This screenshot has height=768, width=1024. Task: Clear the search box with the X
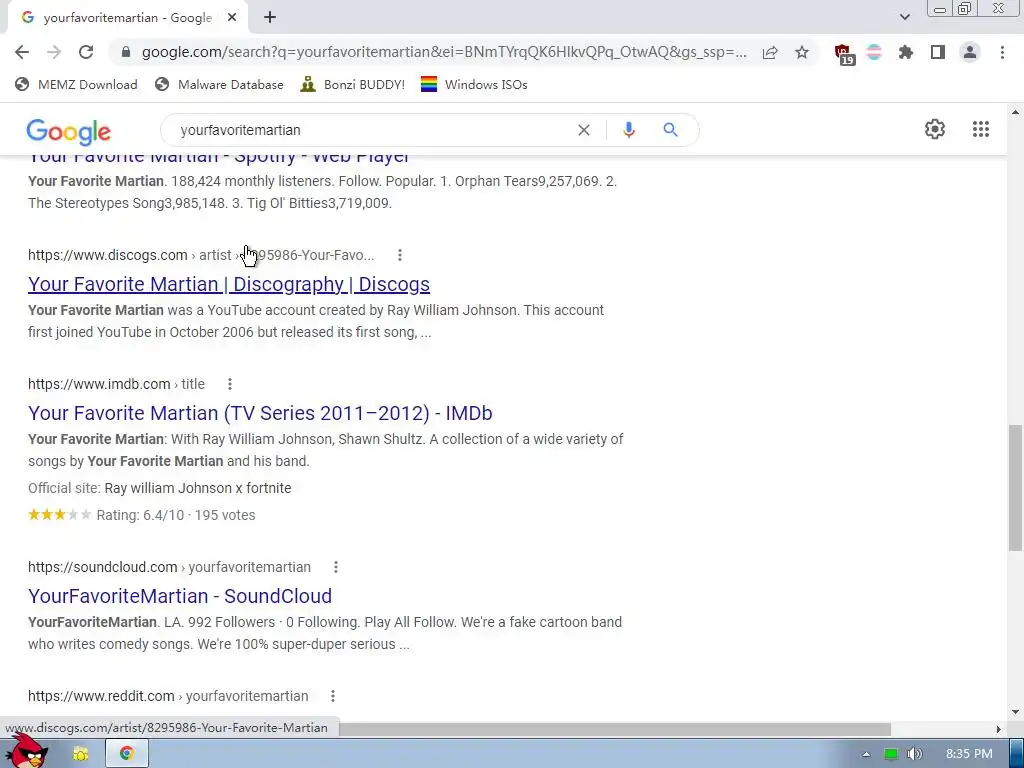coord(584,130)
